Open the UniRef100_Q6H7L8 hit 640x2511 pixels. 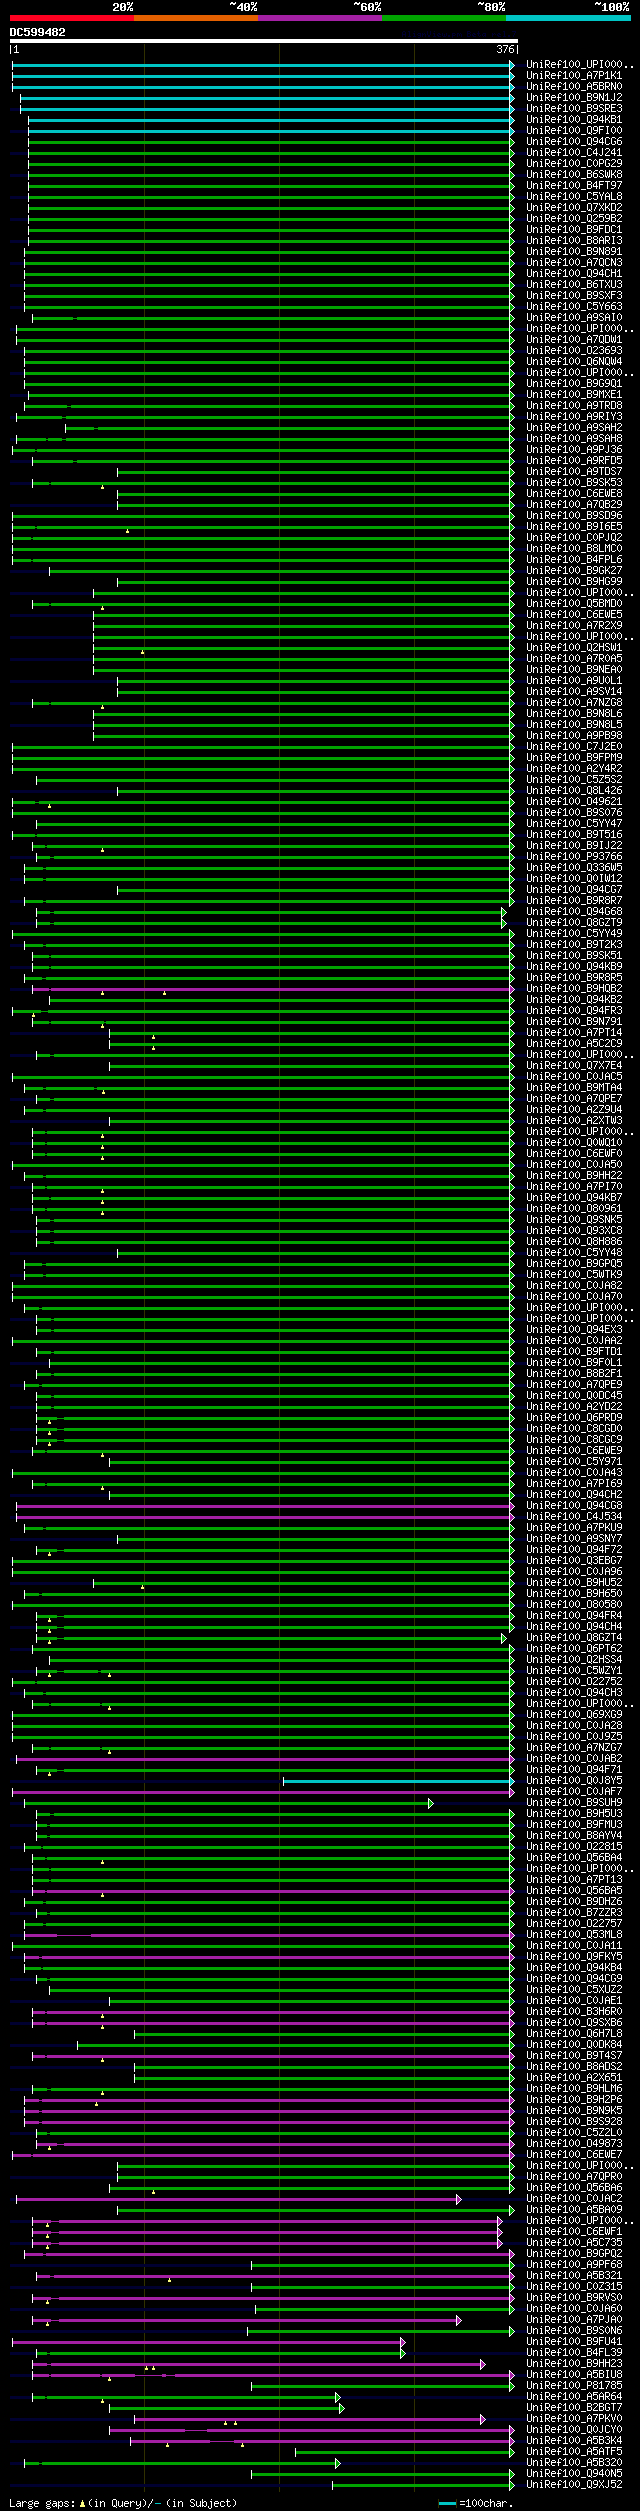pos(574,2034)
